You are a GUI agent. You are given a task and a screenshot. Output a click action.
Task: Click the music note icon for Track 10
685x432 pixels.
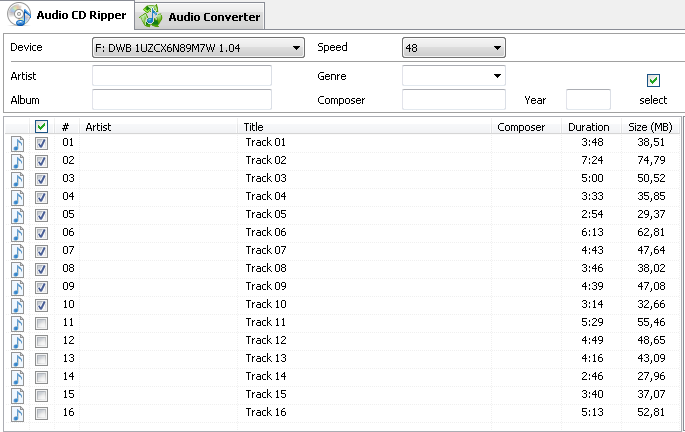17,306
